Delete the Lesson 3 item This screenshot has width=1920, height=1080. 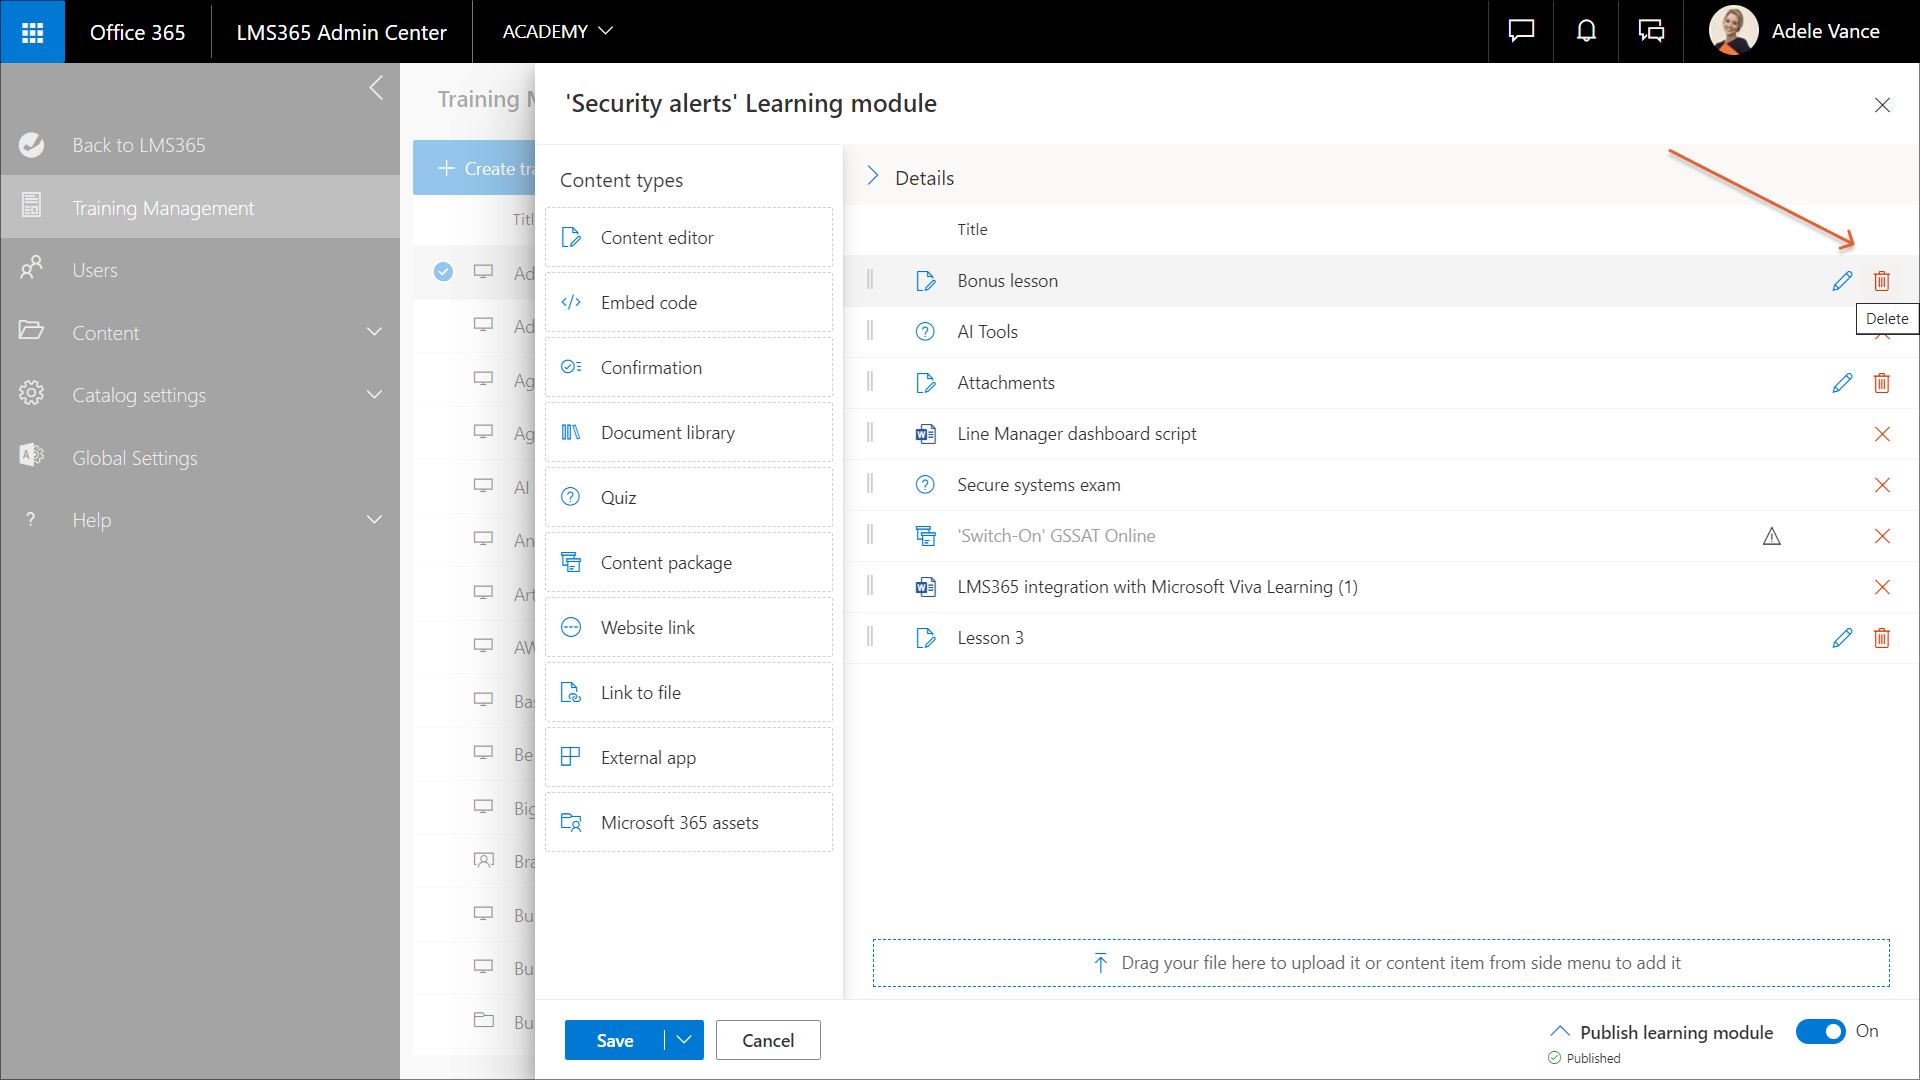click(x=1881, y=638)
